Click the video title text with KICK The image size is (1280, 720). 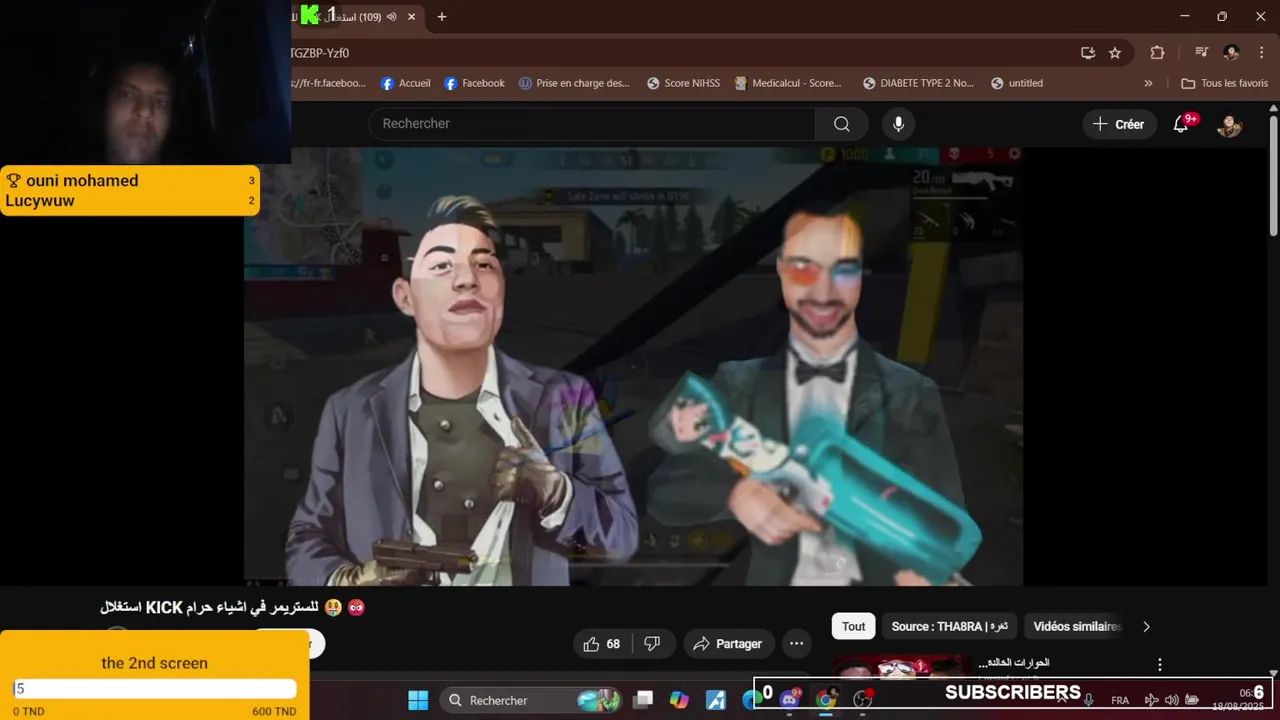233,607
